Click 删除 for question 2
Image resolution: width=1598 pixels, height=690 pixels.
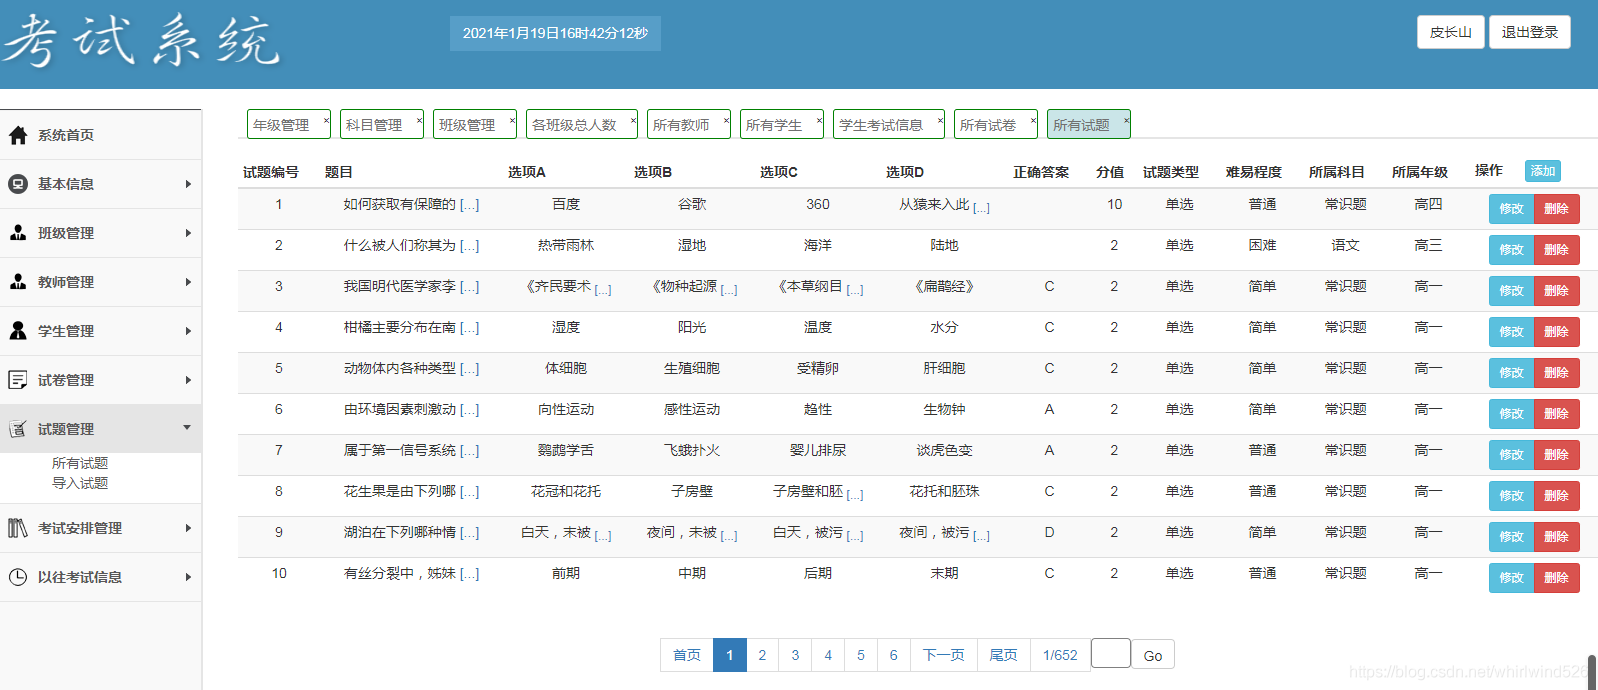click(1557, 250)
